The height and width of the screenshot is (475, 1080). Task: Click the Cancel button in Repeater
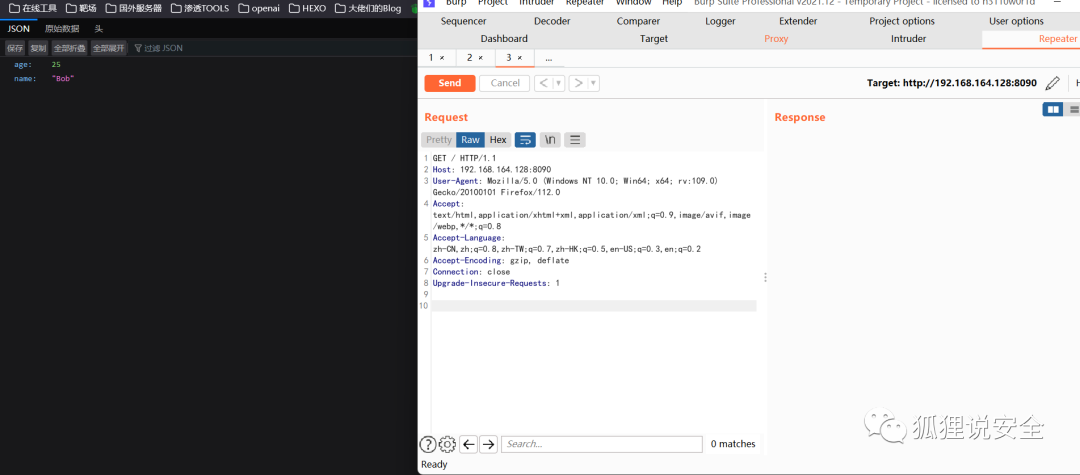pyautogui.click(x=505, y=83)
